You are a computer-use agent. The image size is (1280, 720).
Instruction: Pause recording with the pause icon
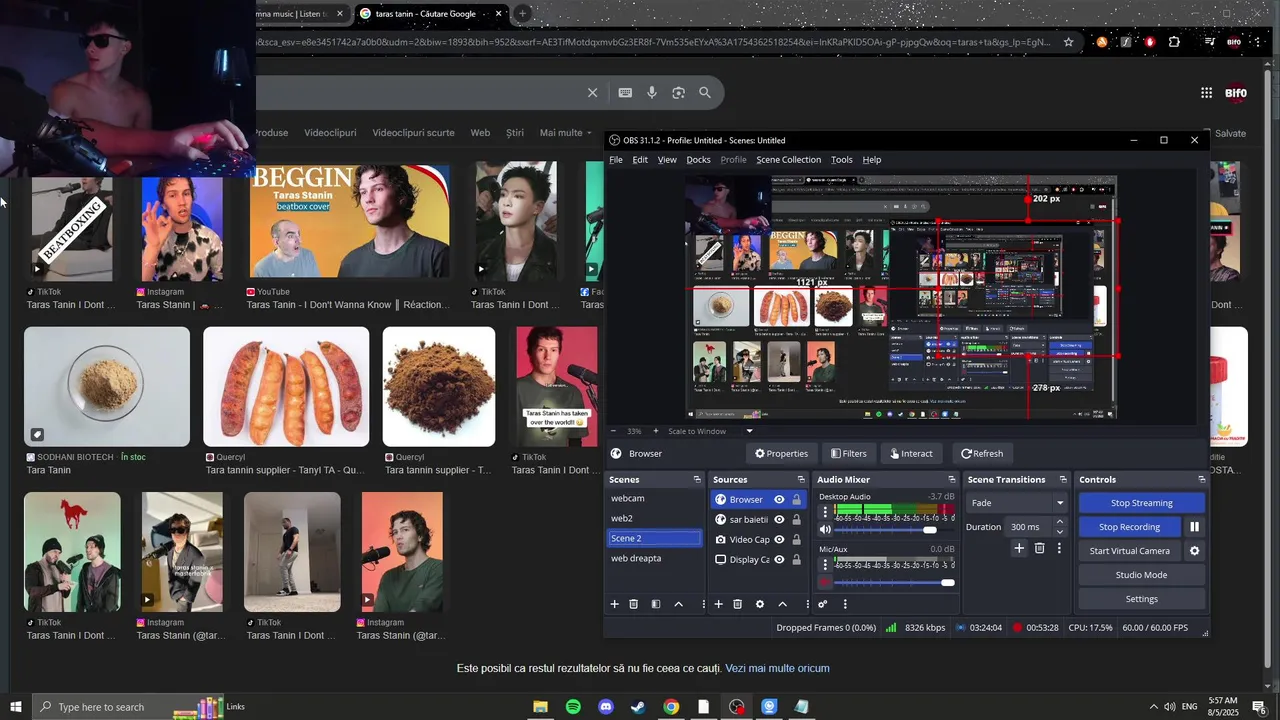click(1194, 527)
